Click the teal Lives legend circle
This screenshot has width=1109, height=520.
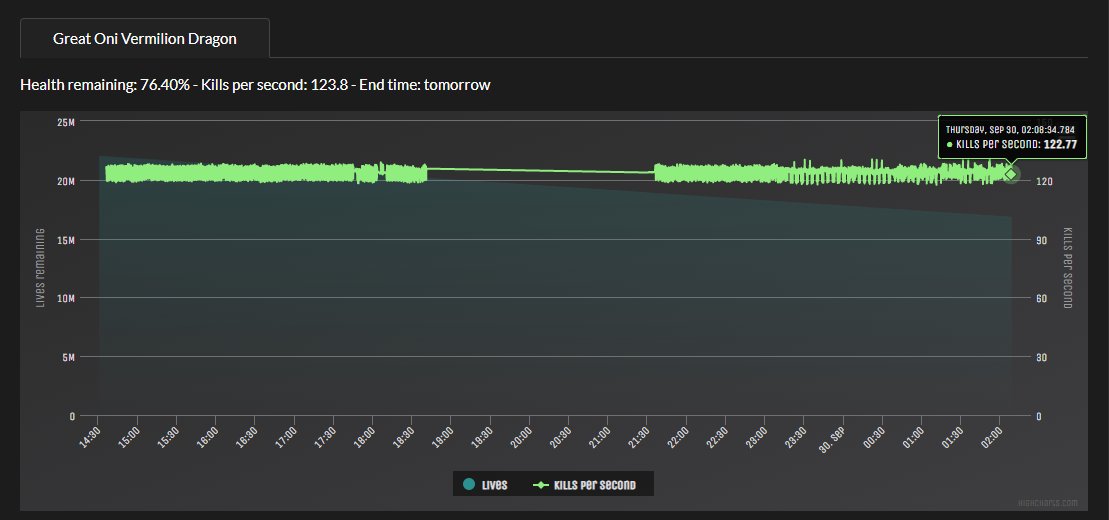[x=468, y=485]
